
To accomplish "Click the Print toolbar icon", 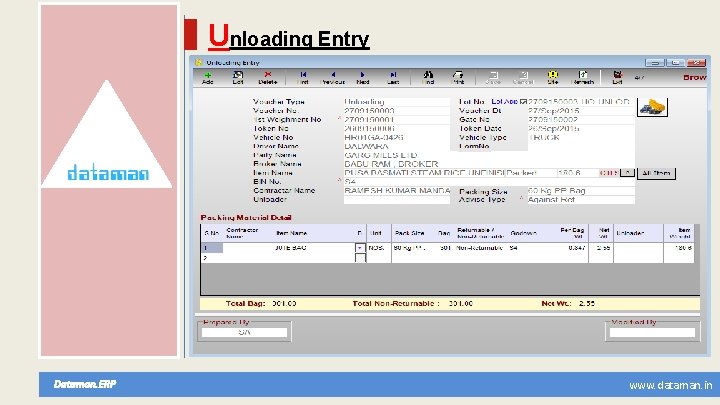I will (458, 78).
